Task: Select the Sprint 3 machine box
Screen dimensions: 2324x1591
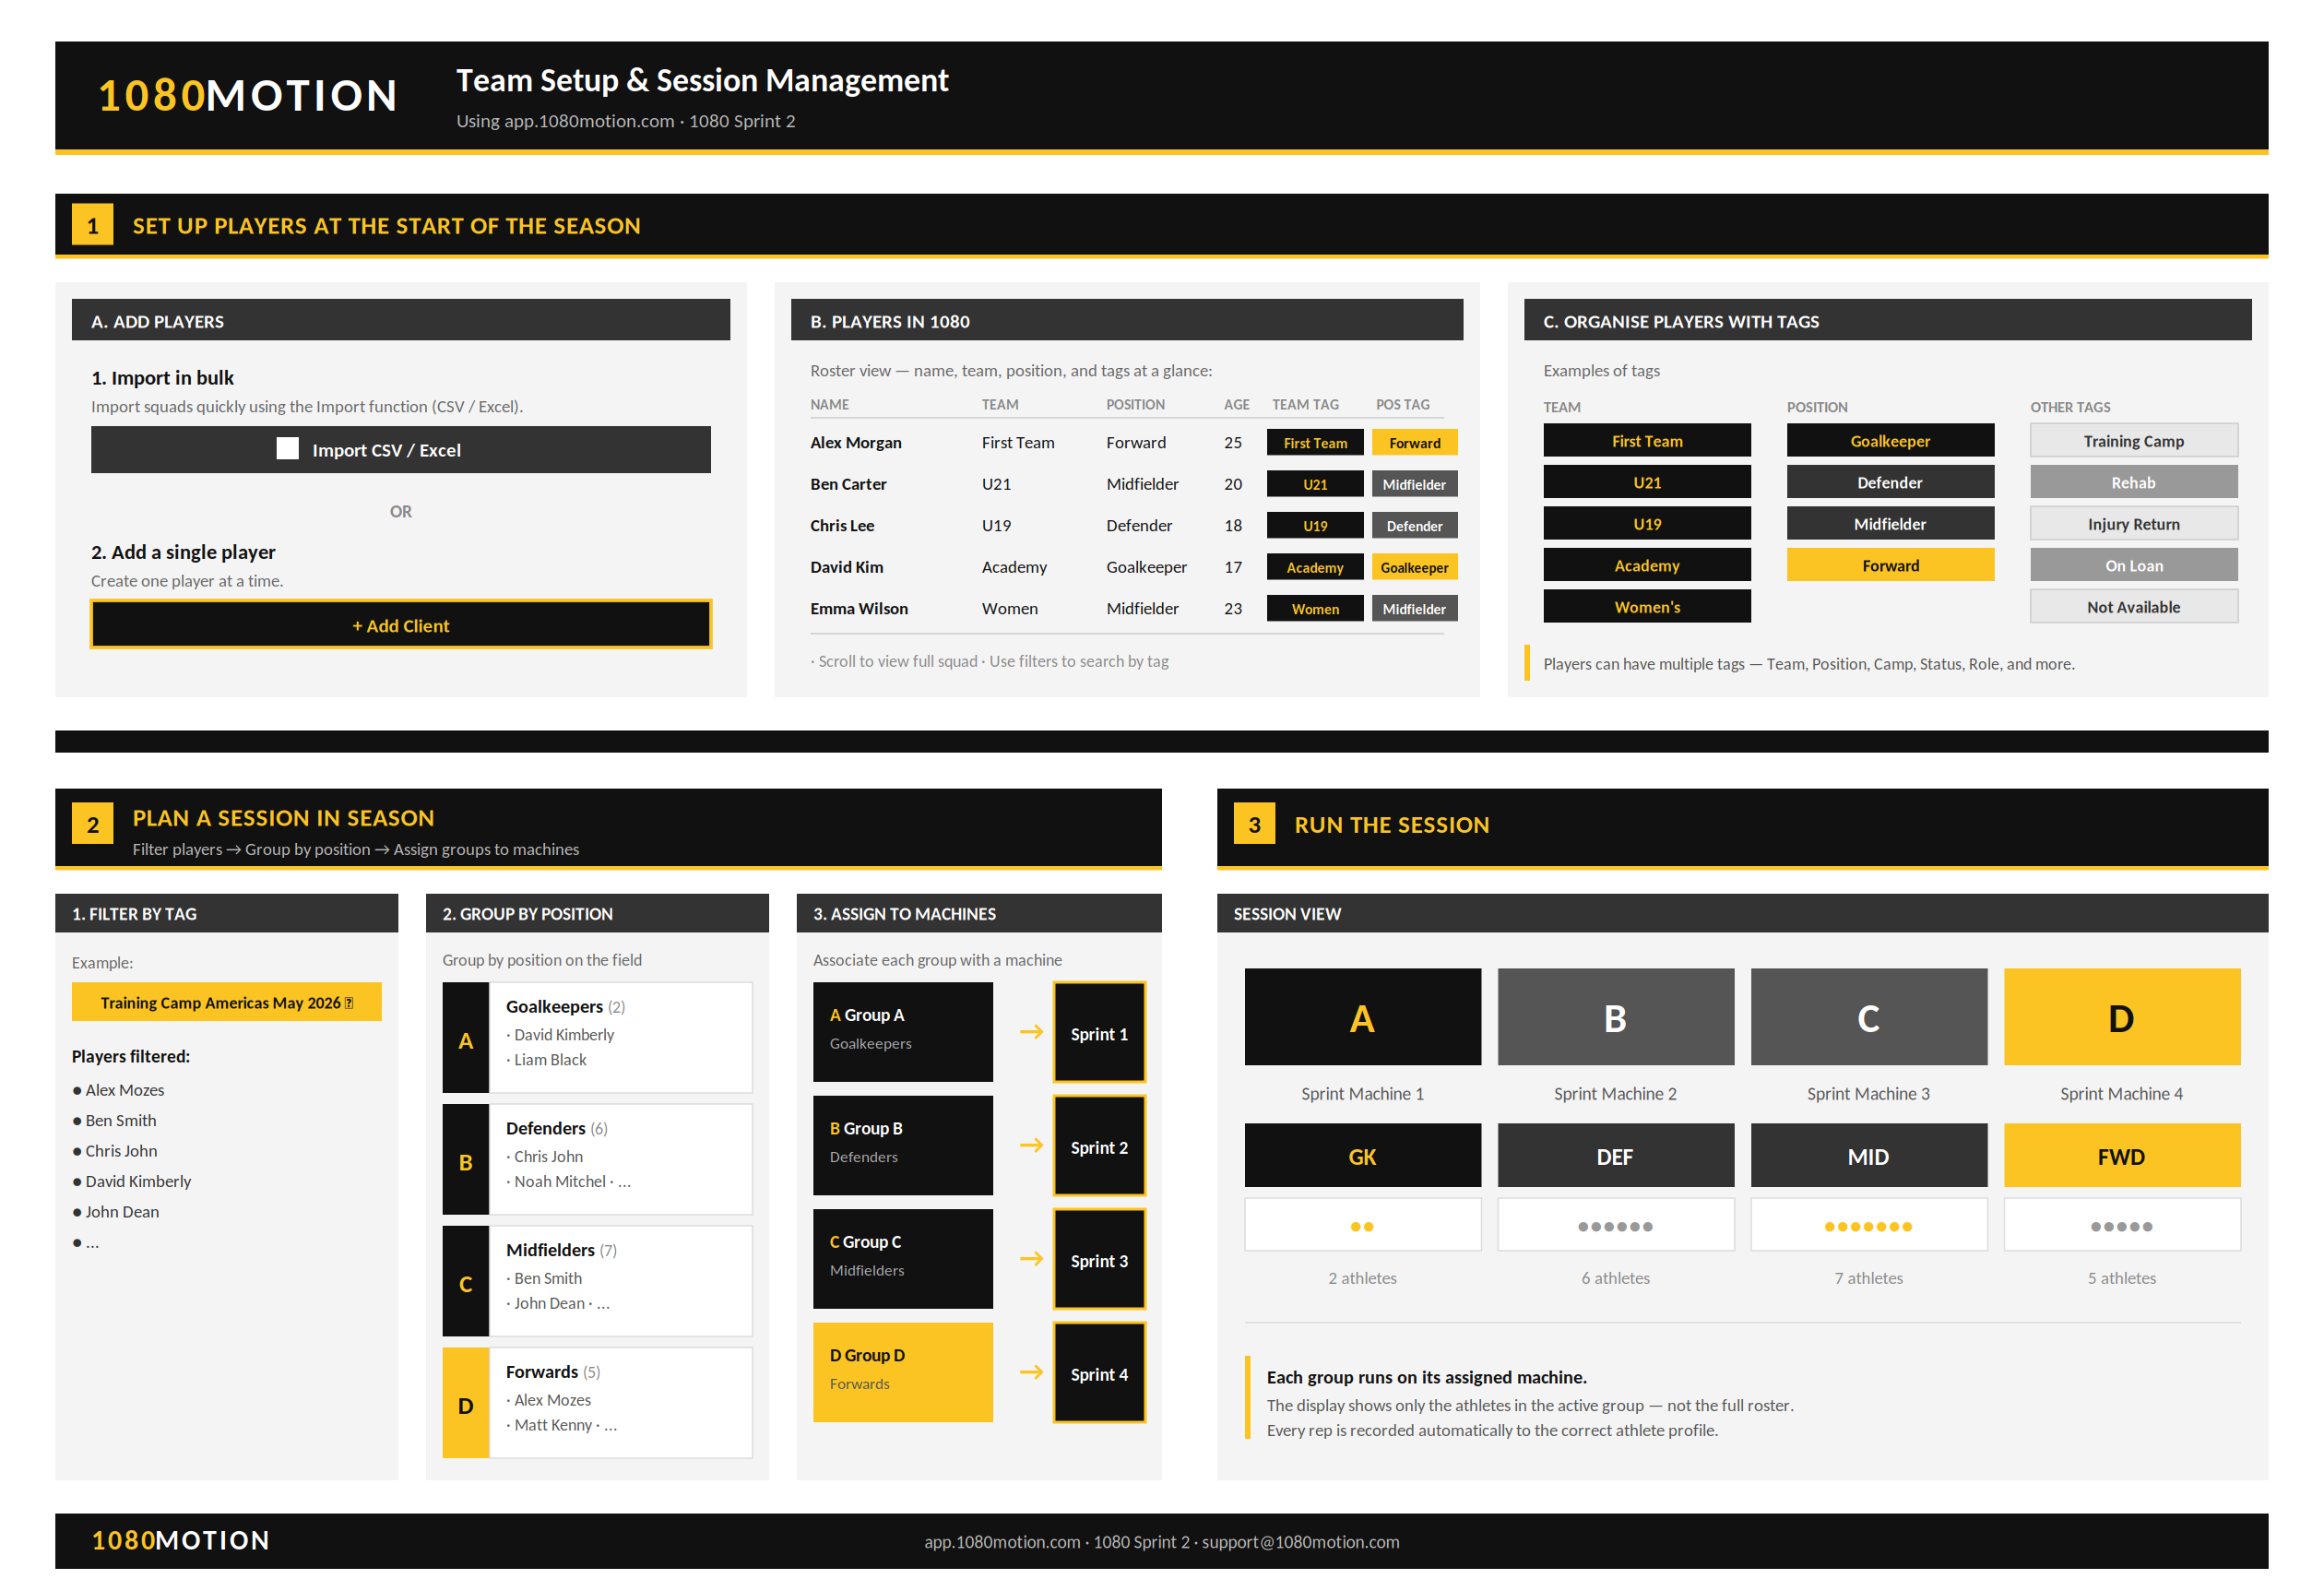Action: pyautogui.click(x=1098, y=1259)
